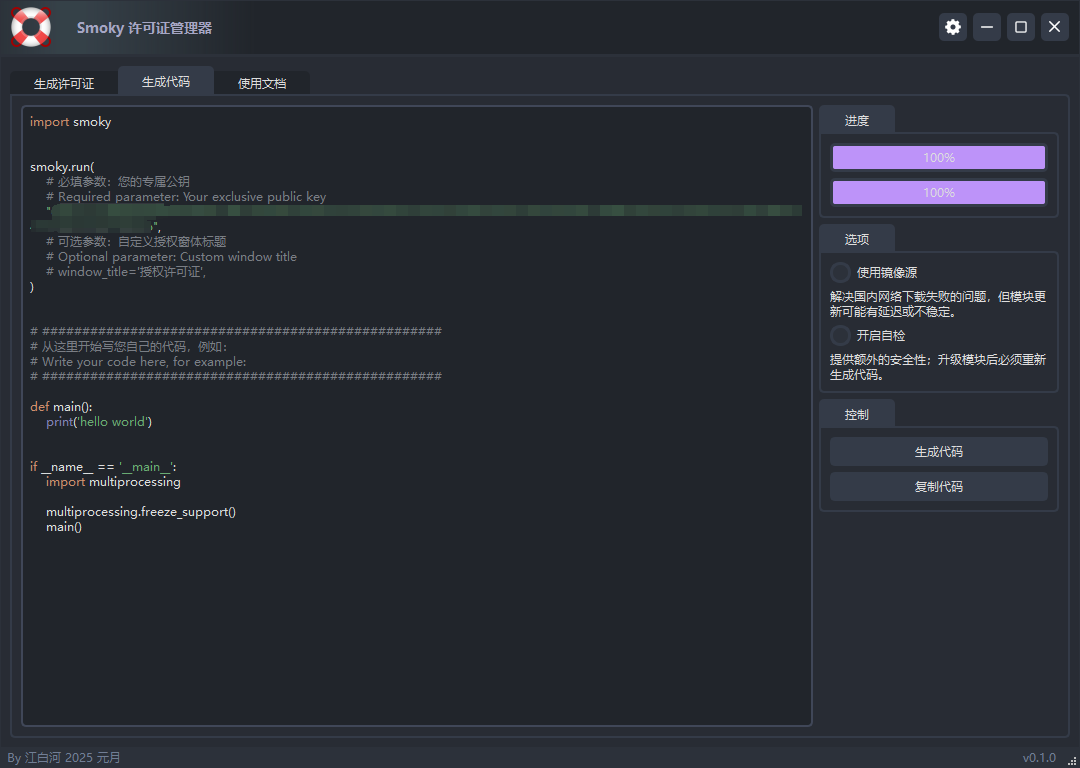Image resolution: width=1080 pixels, height=768 pixels.
Task: Click the 复制代码 button
Action: [938, 487]
